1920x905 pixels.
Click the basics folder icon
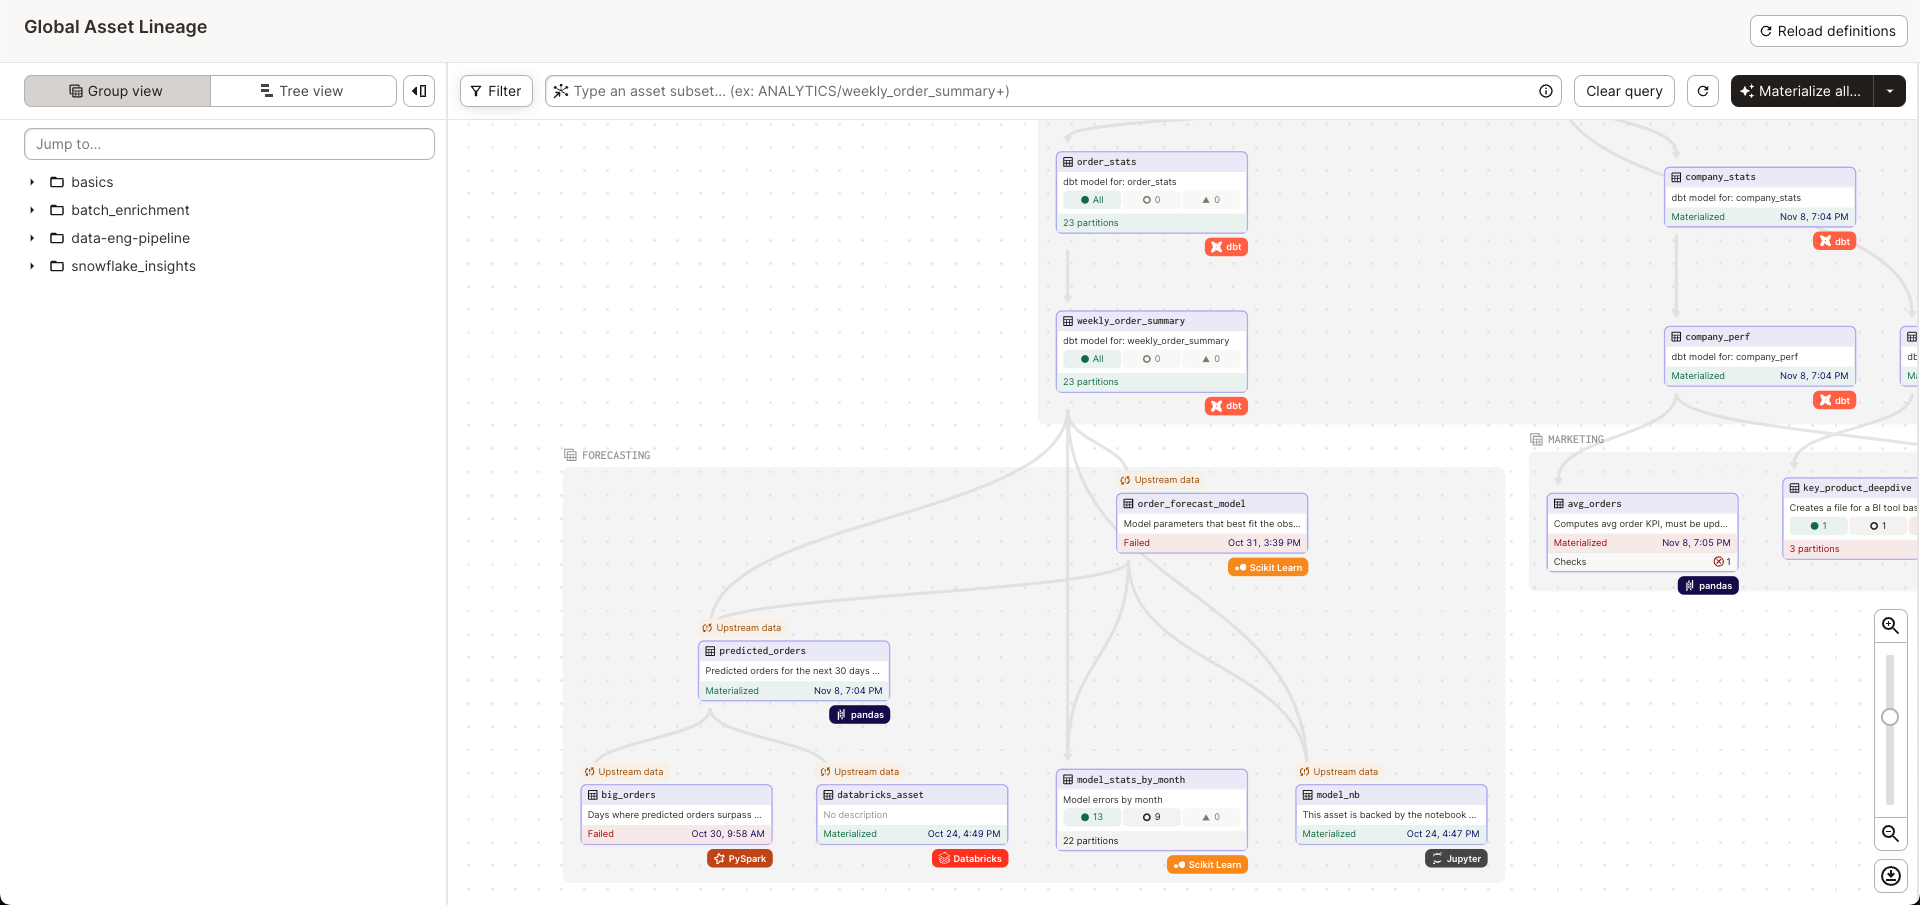57,182
